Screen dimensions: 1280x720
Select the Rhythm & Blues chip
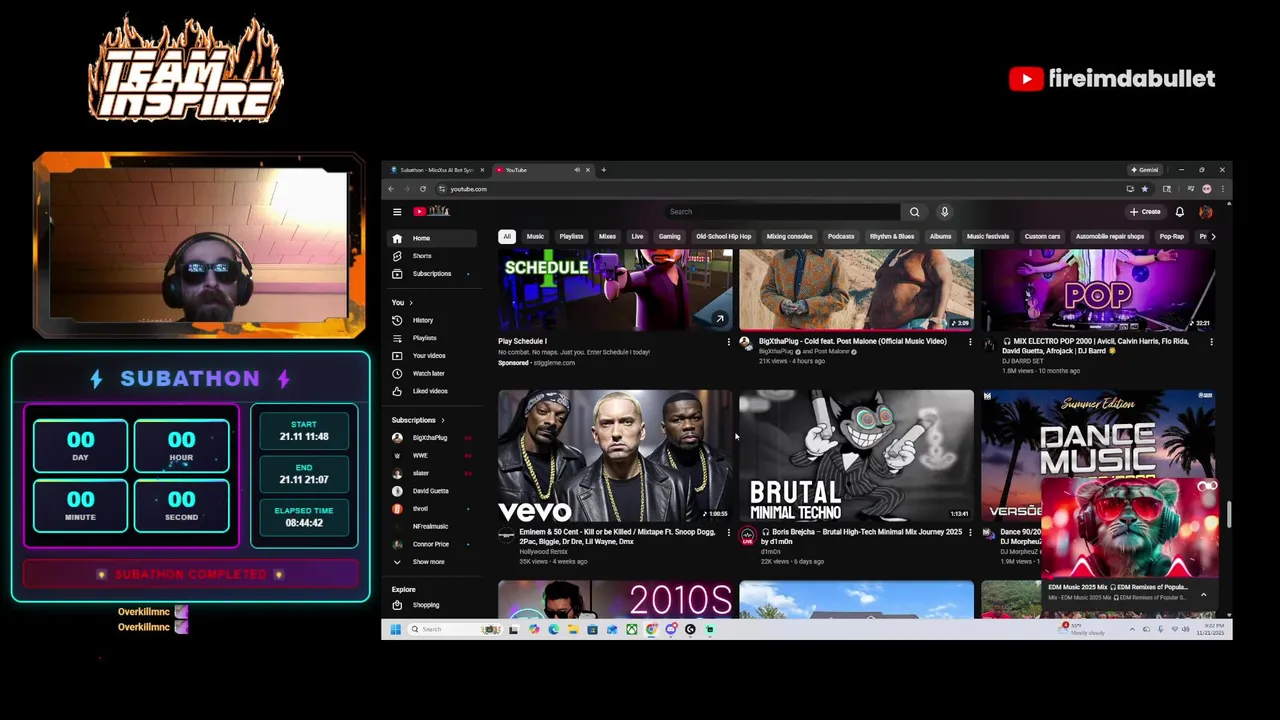[892, 237]
